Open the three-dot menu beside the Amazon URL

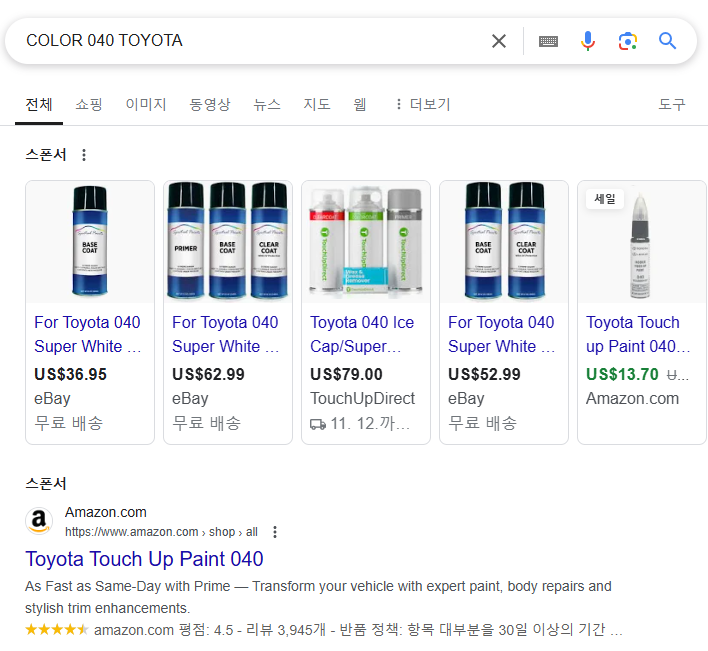click(x=275, y=532)
